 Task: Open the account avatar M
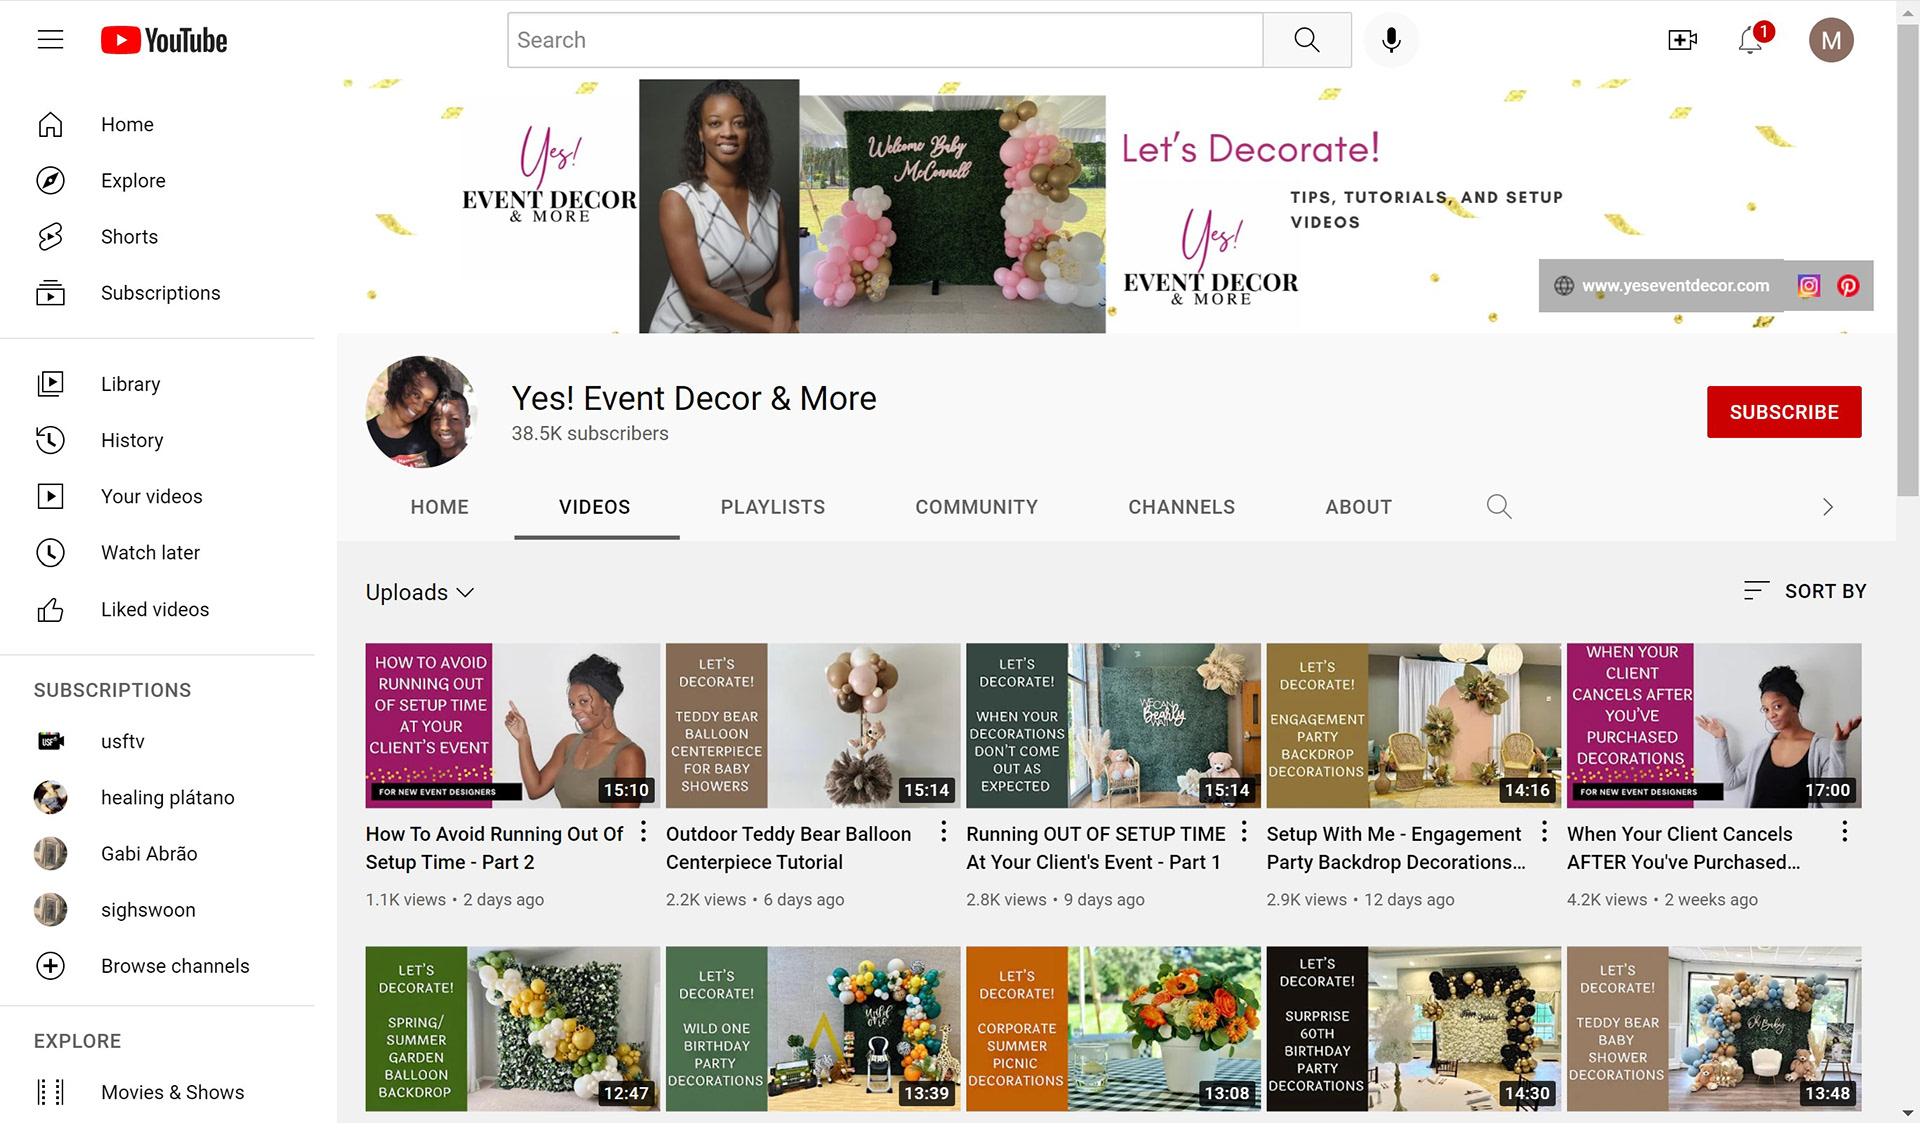tap(1831, 40)
